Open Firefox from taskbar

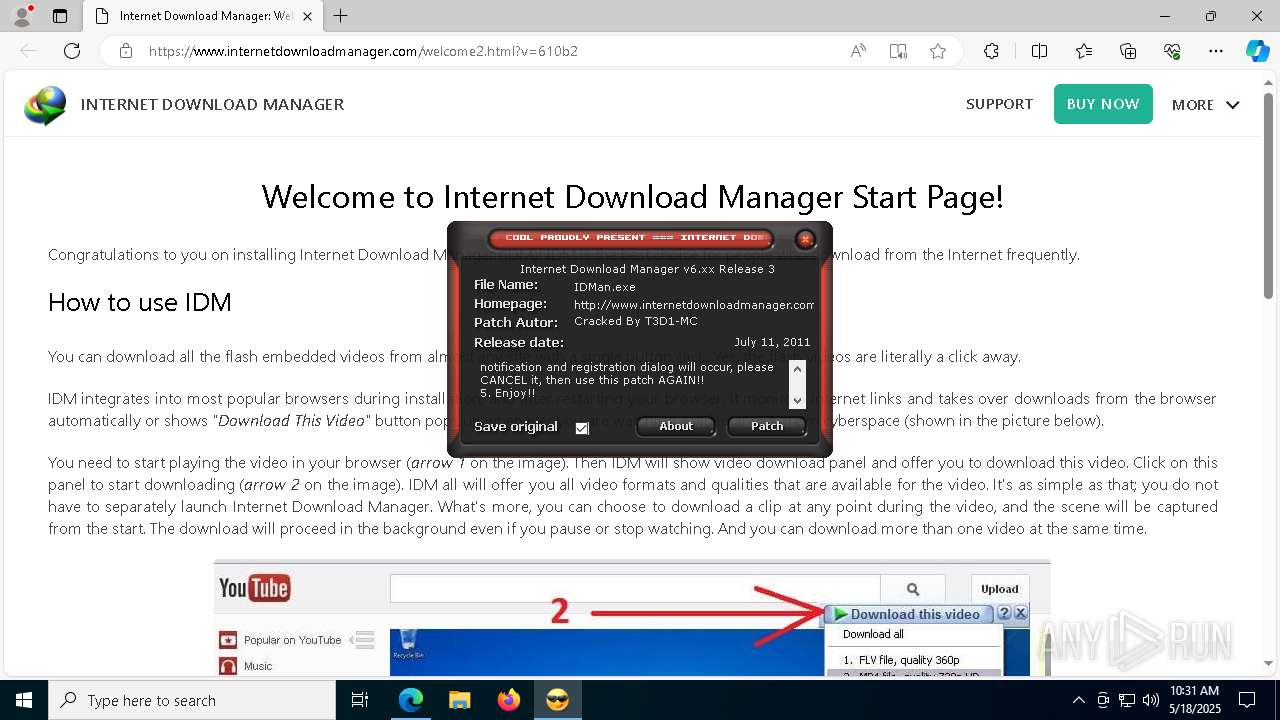(x=508, y=700)
